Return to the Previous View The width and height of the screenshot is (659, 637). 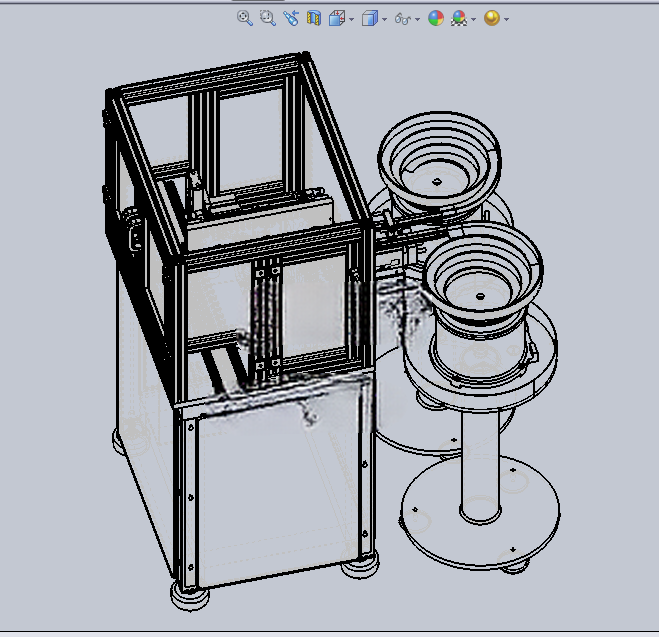tap(291, 18)
